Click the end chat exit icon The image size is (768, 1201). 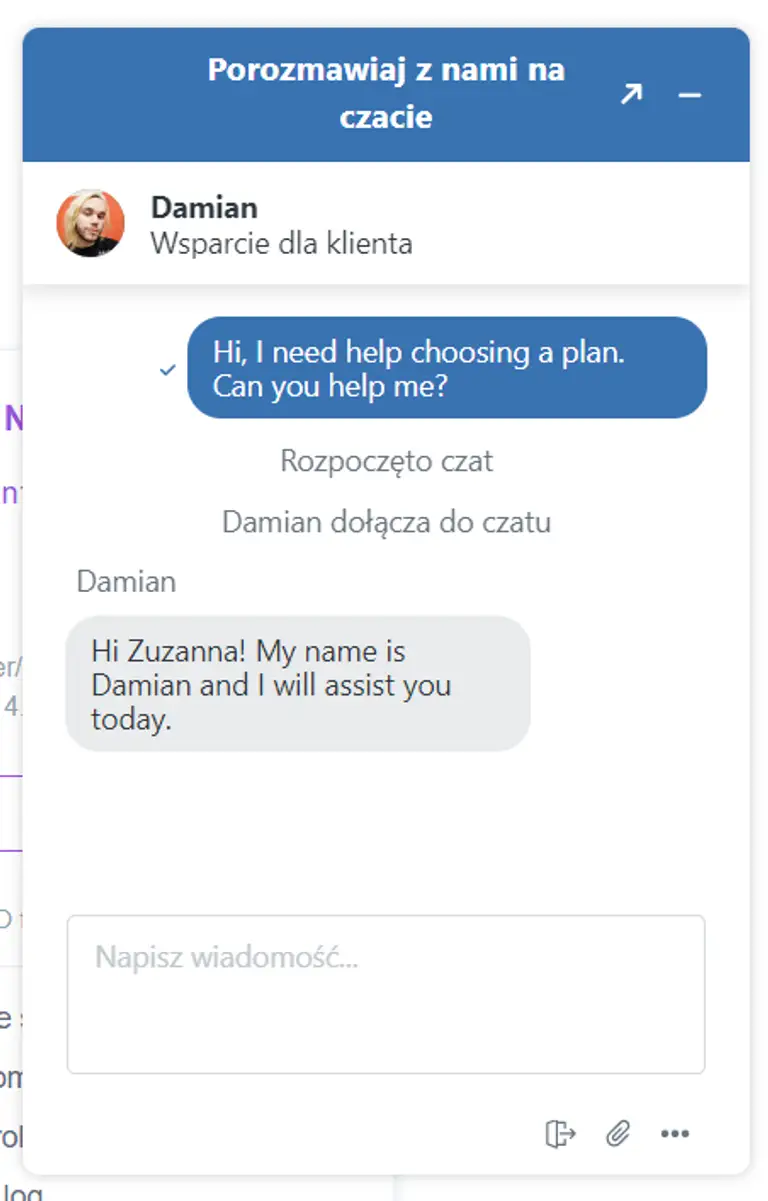click(x=561, y=1133)
